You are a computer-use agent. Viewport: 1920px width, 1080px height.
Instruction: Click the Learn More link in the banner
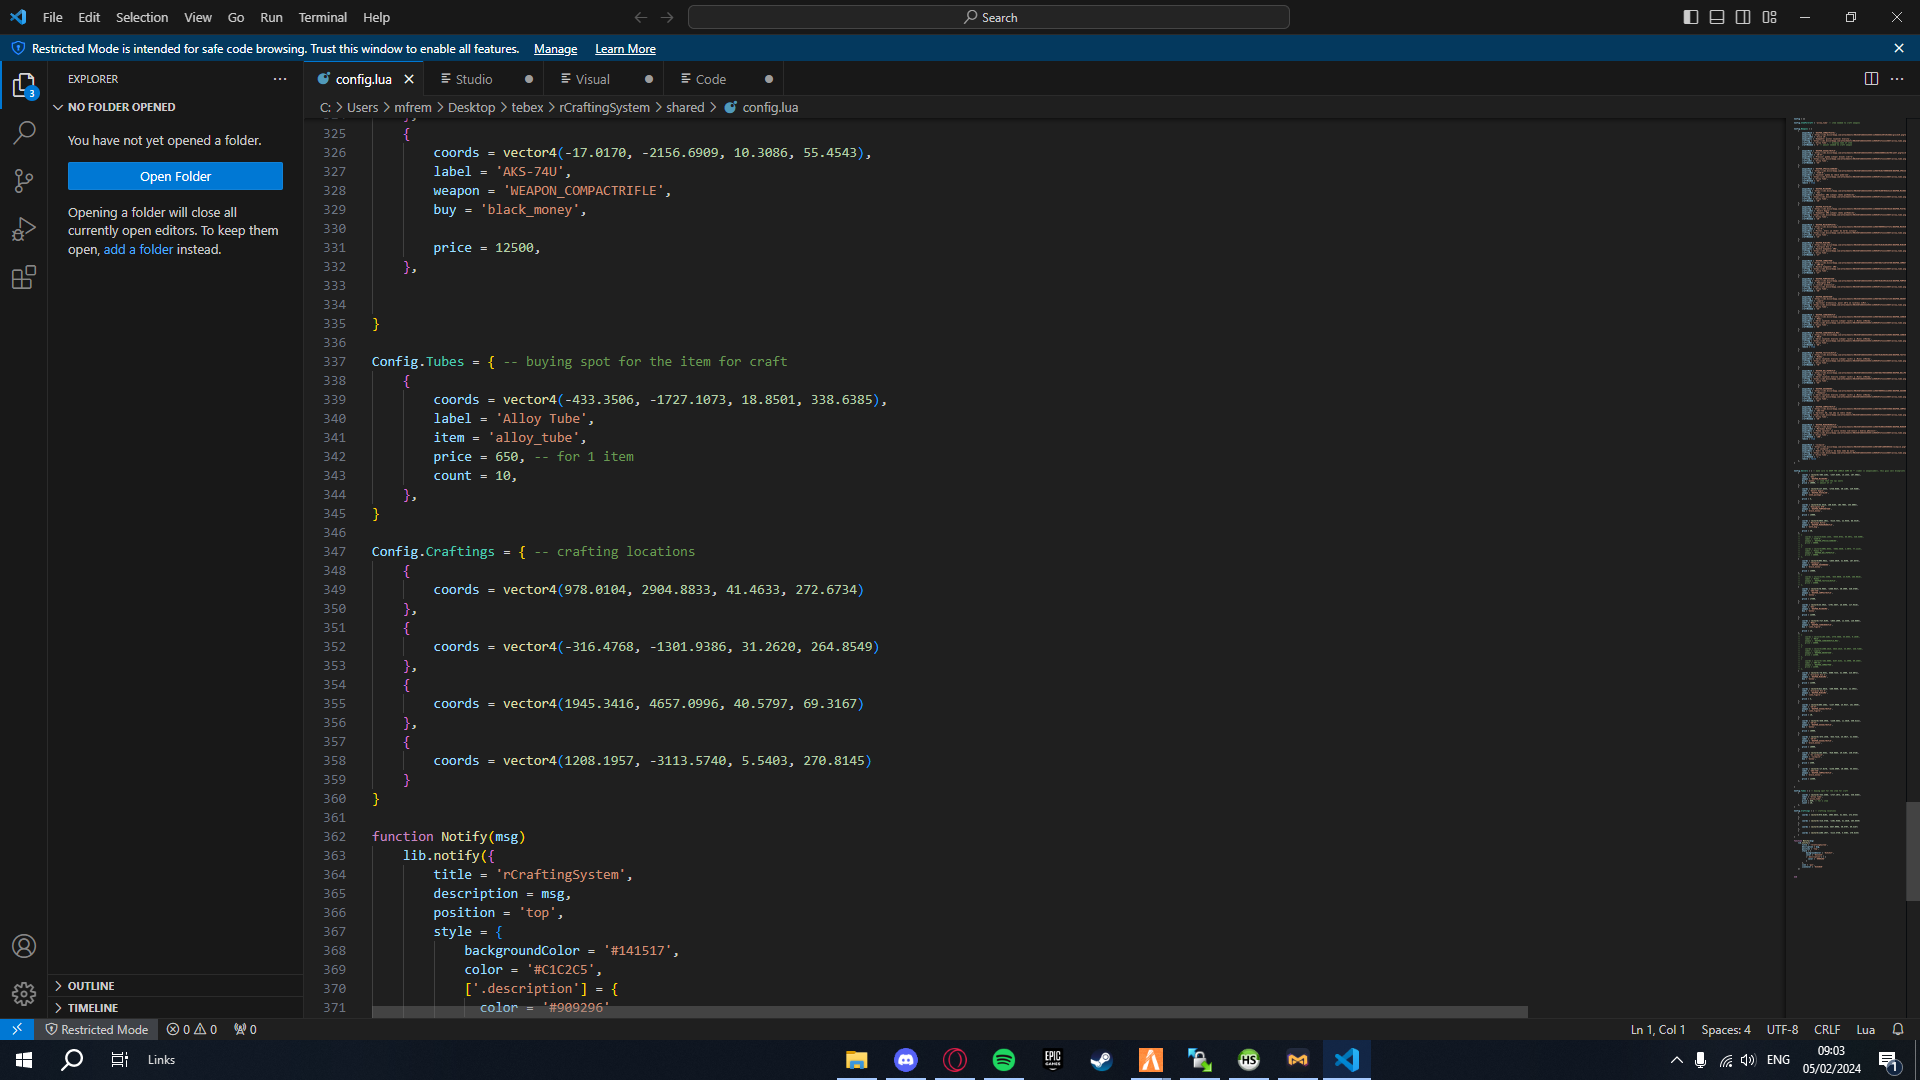click(x=624, y=48)
